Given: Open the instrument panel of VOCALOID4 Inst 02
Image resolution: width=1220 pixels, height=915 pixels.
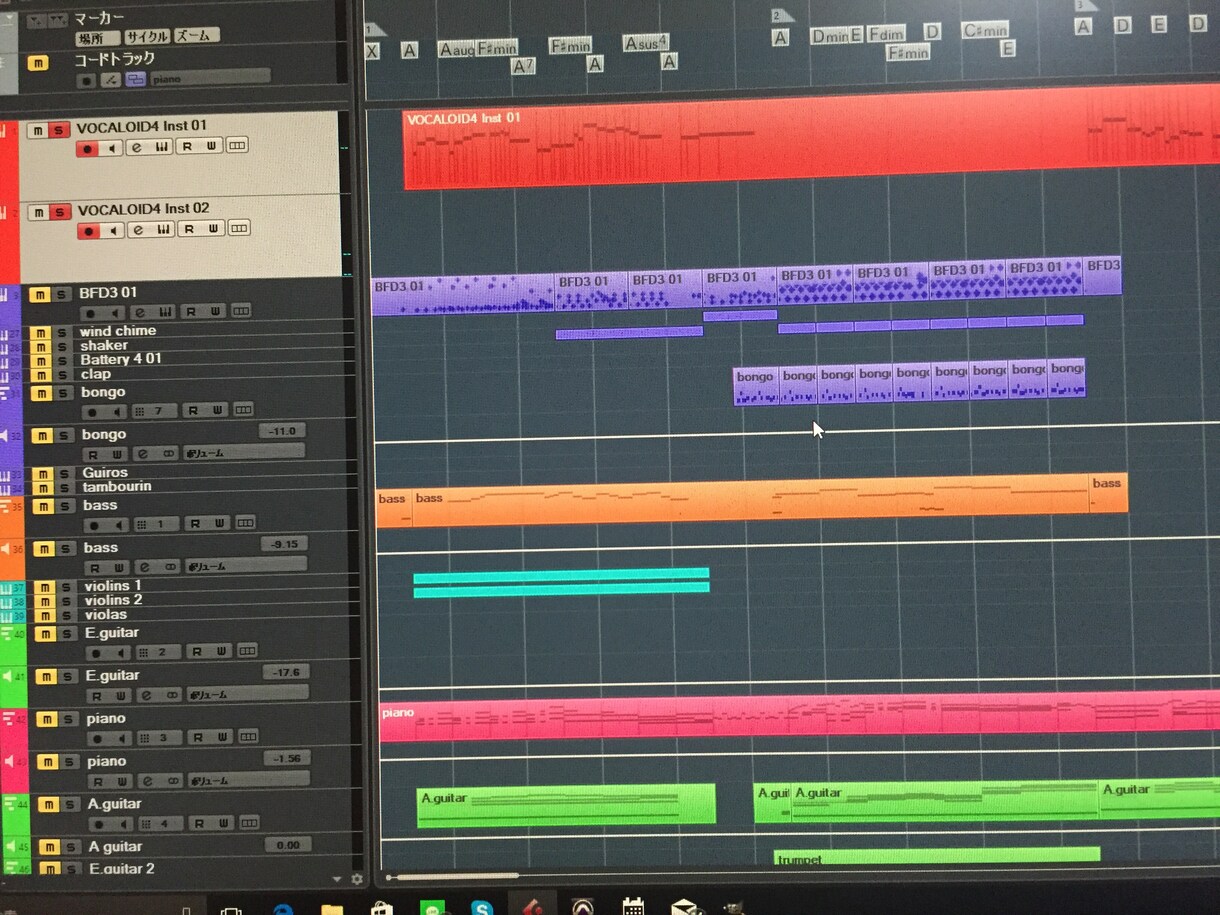Looking at the screenshot, I should coord(161,230).
